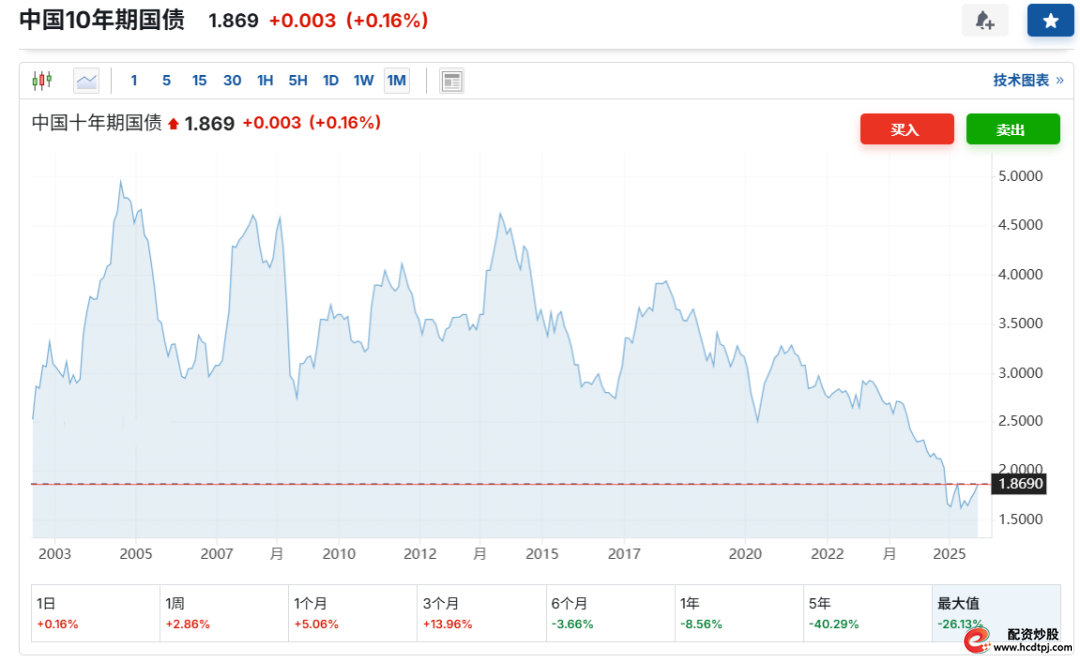Image resolution: width=1080 pixels, height=662 pixels.
Task: Select the 1-minute interval
Action: pyautogui.click(x=134, y=80)
